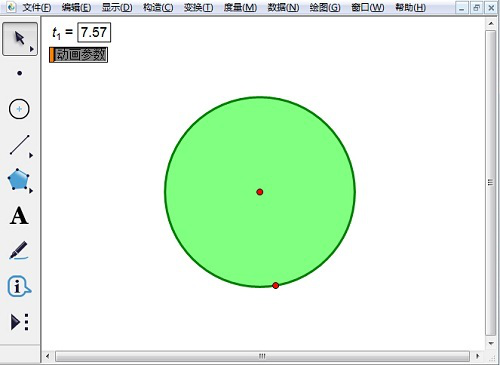Open the 绘图(G) menu
This screenshot has height=365, width=500.
pyautogui.click(x=325, y=7)
